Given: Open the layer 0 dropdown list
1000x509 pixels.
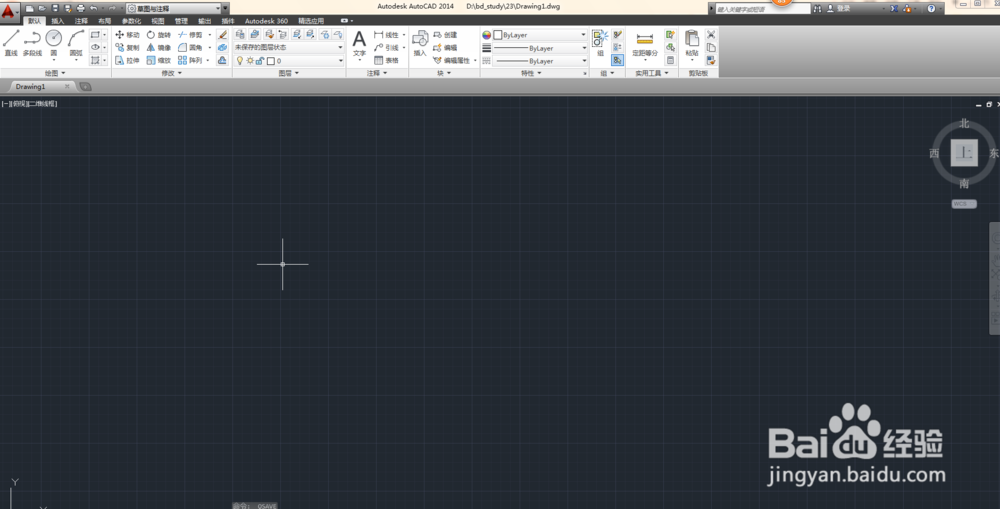Looking at the screenshot, I should [x=290, y=61].
